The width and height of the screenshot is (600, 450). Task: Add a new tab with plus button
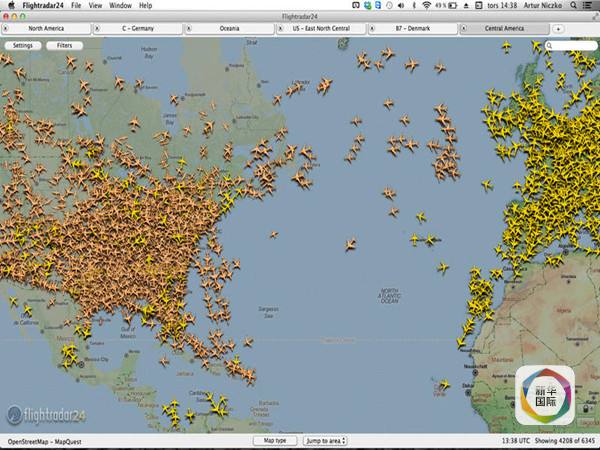[558, 29]
